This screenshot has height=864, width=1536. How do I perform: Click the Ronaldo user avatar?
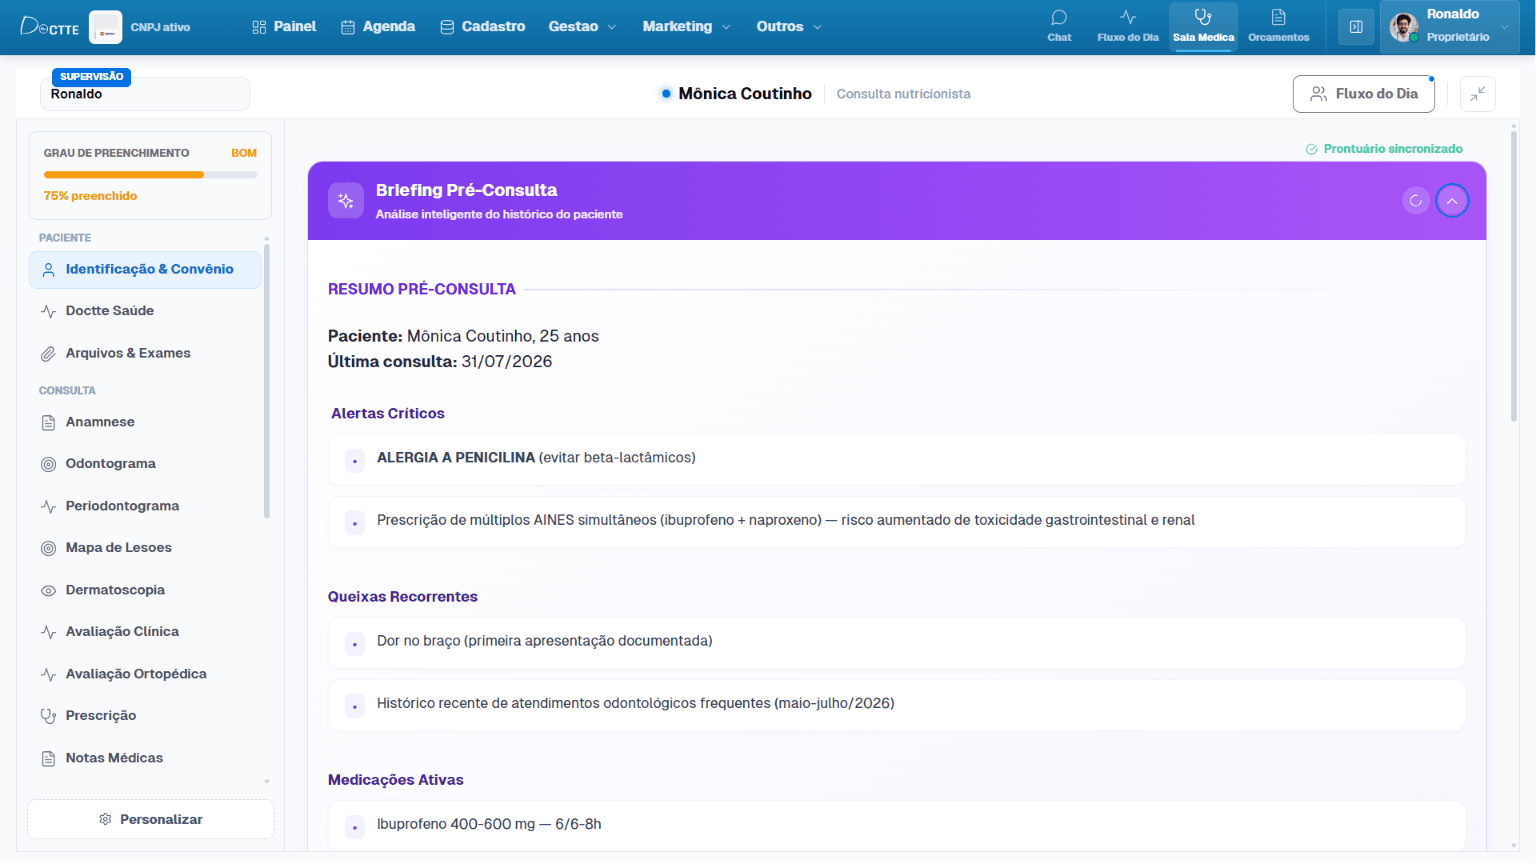point(1404,28)
